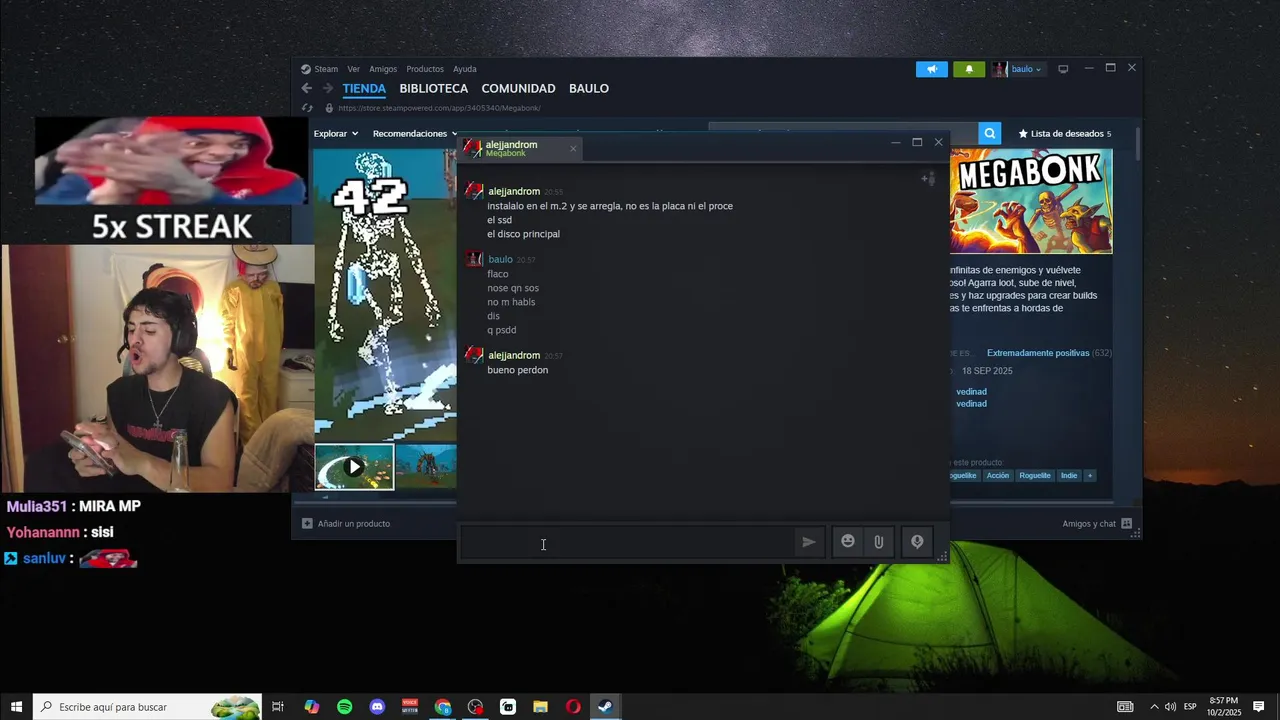The width and height of the screenshot is (1280, 720).
Task: Click baulo's name in chat
Action: pos(500,260)
